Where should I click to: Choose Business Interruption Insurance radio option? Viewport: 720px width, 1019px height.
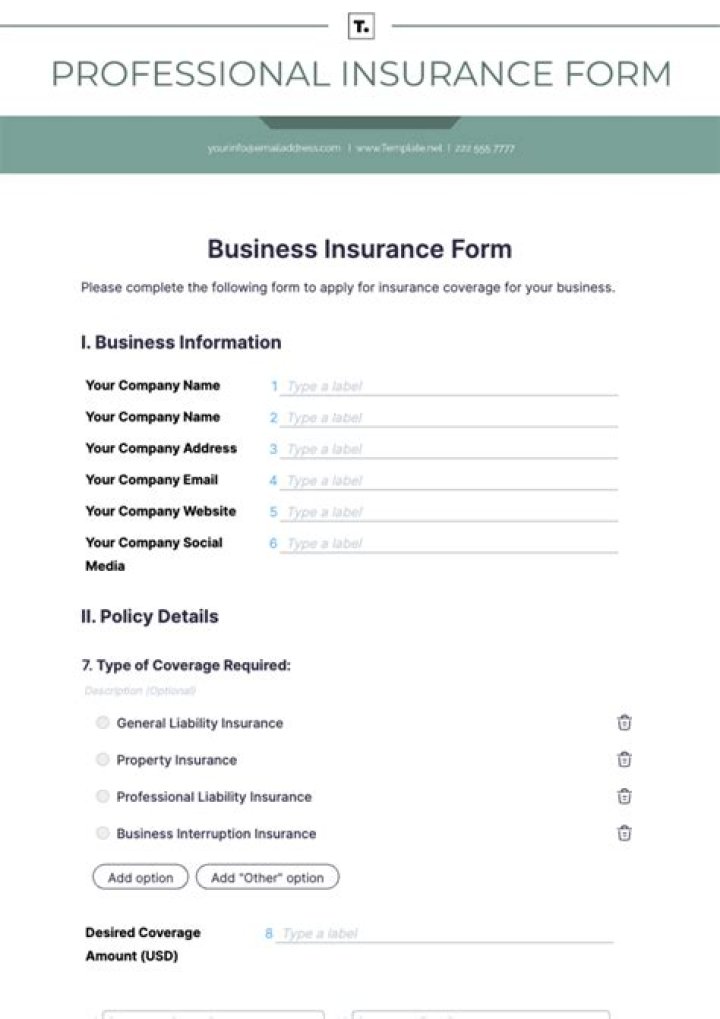tap(102, 833)
